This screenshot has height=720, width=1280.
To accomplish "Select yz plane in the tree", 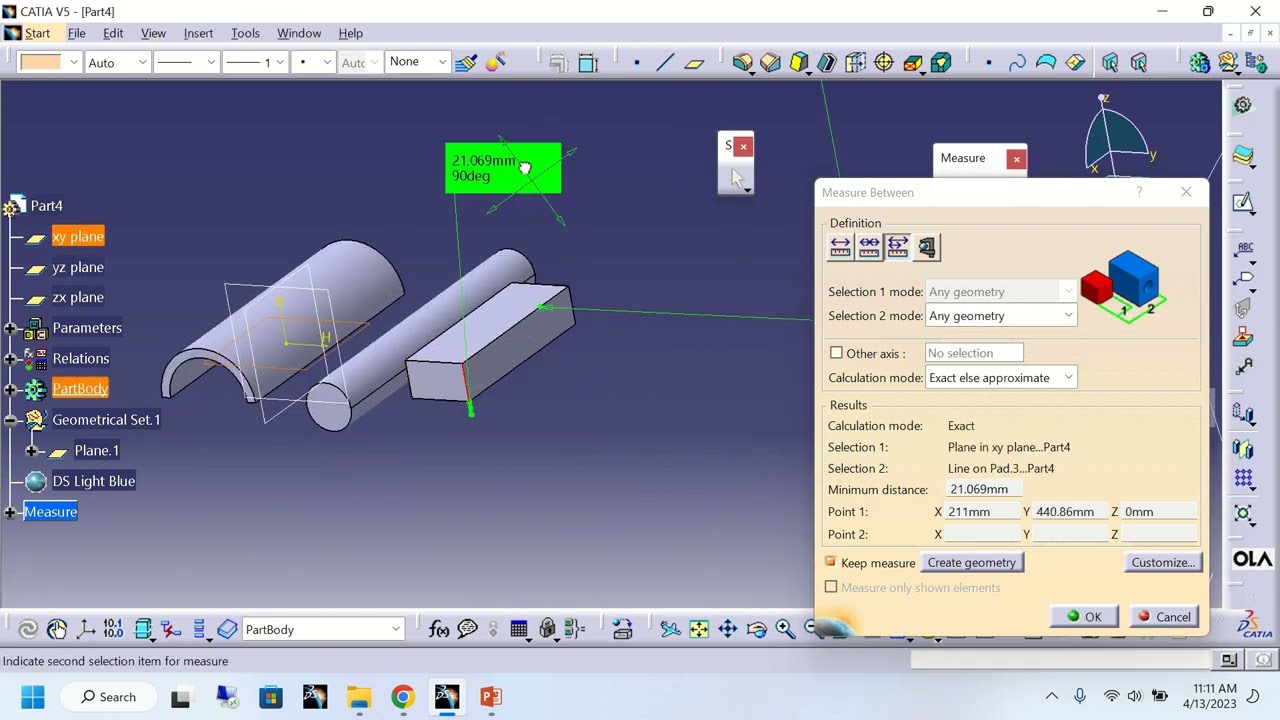I will [x=78, y=267].
